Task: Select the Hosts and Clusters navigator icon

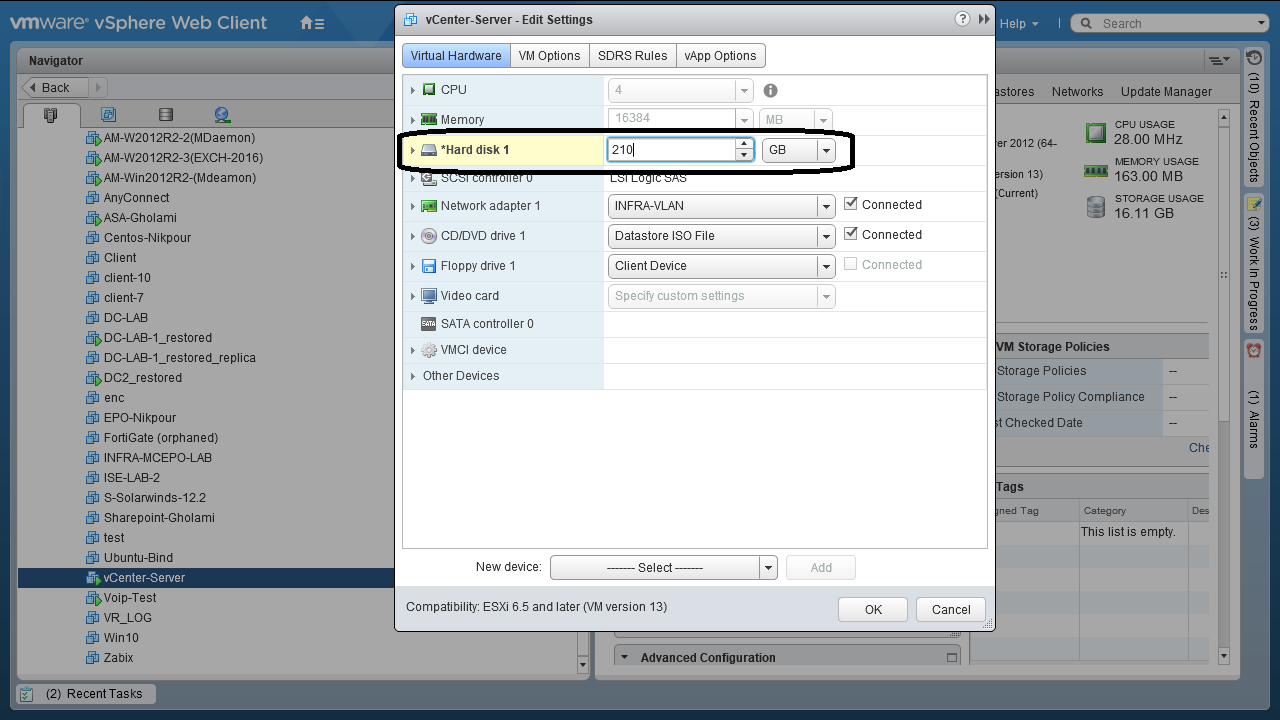Action: tap(51, 115)
